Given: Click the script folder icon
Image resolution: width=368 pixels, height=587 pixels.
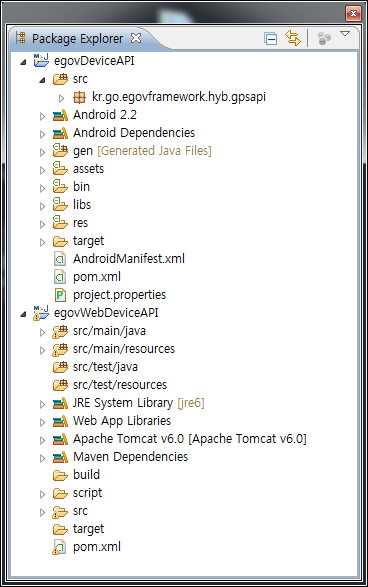Looking at the screenshot, I should pyautogui.click(x=60, y=494).
